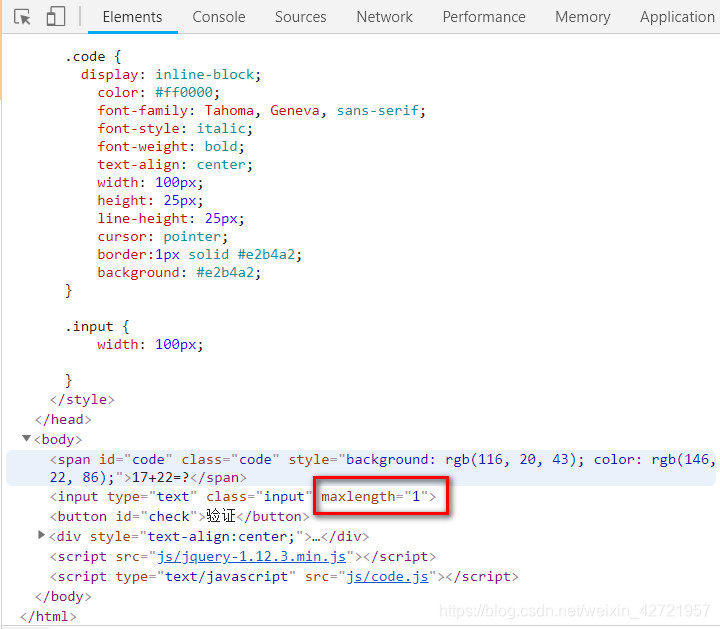720x629 pixels.
Task: Open the Memory tab
Action: click(582, 17)
